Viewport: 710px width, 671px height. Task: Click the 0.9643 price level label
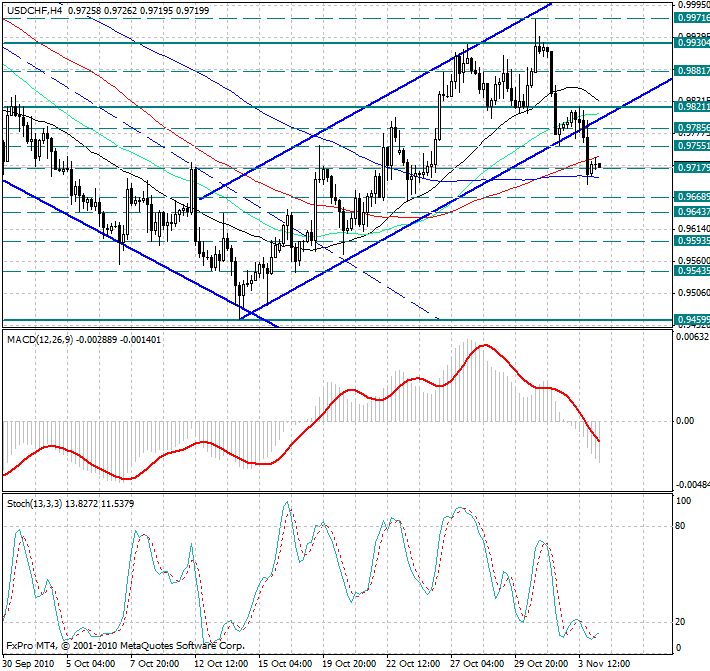point(692,211)
